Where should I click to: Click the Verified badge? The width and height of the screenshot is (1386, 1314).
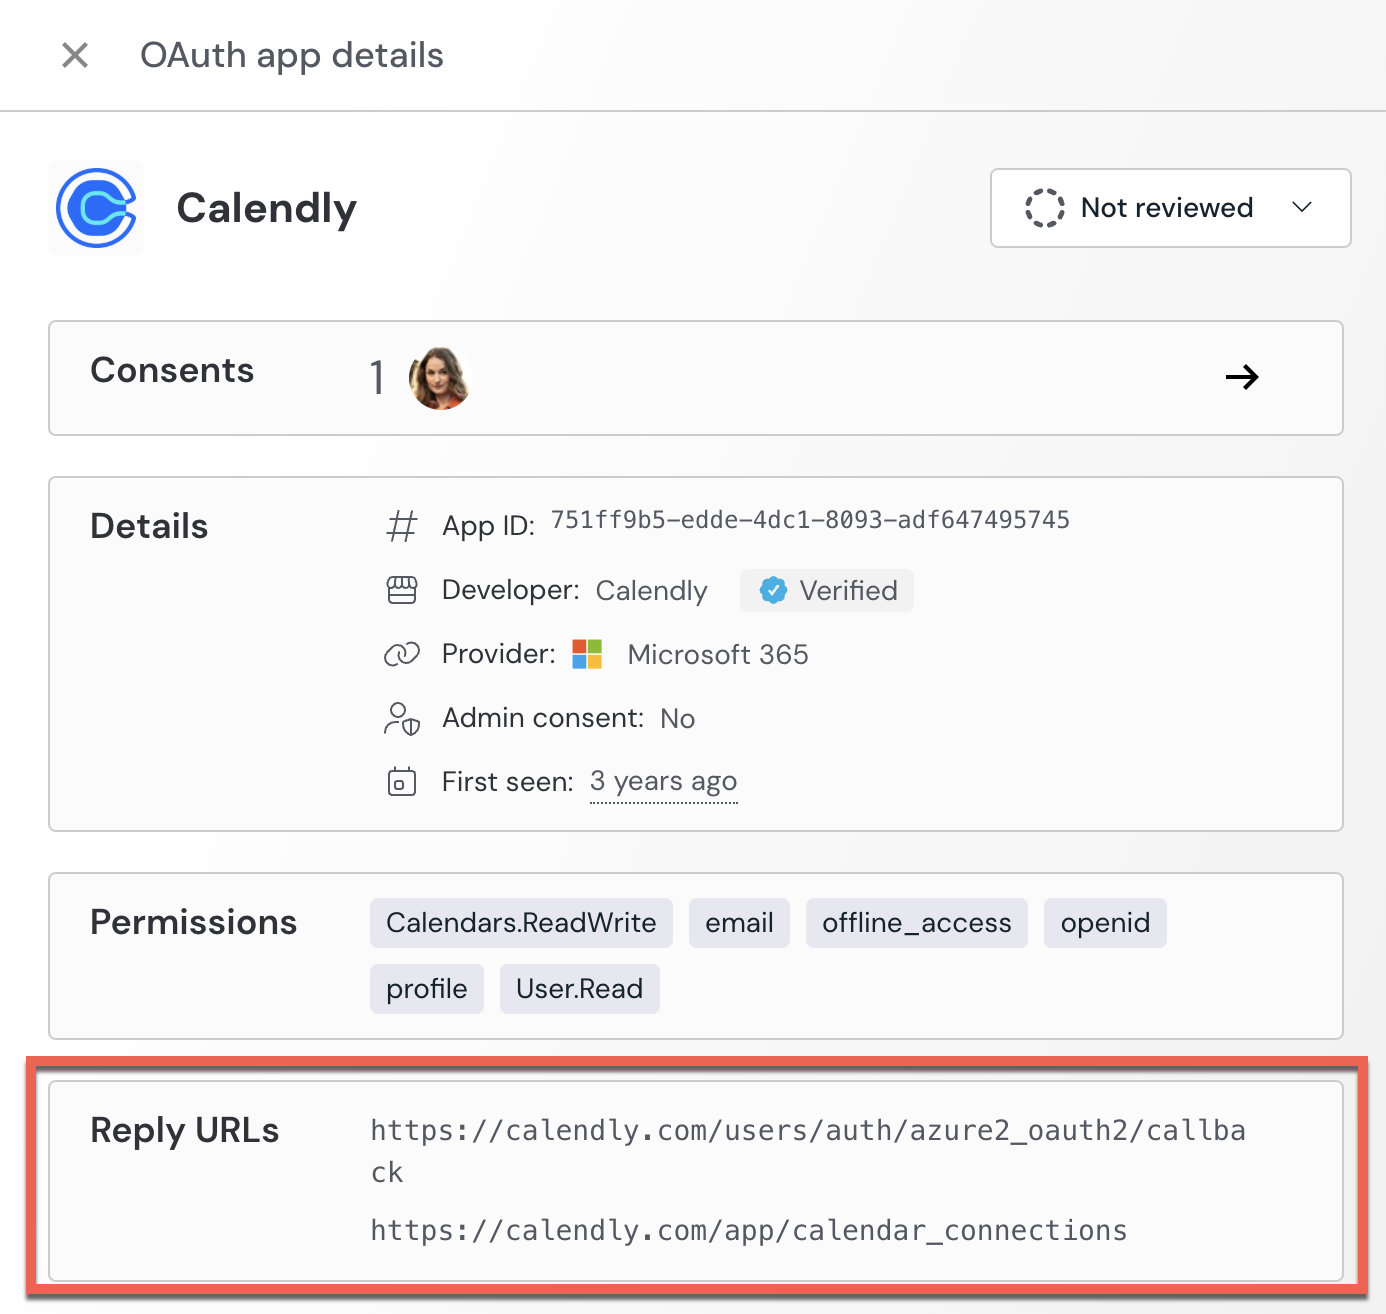[826, 590]
